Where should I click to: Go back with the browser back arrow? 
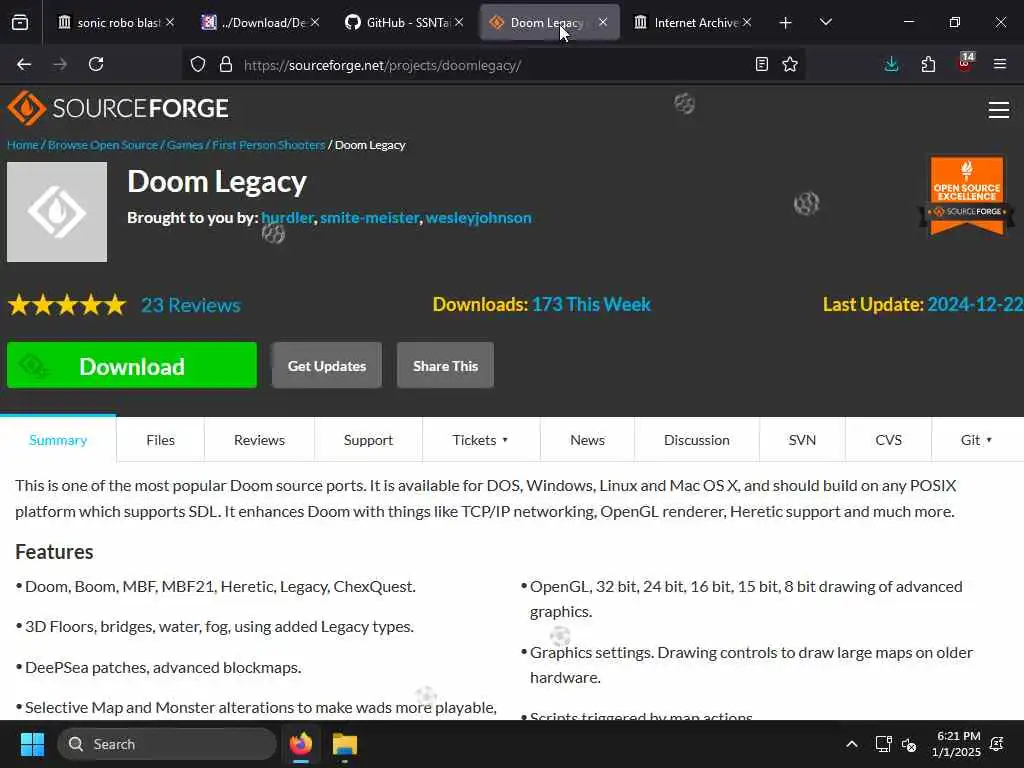[x=24, y=64]
